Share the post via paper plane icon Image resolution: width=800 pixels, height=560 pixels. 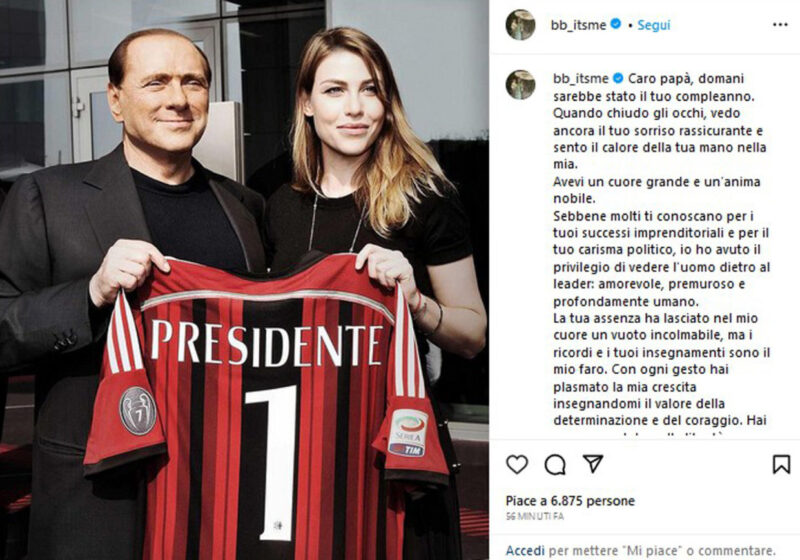coord(593,463)
